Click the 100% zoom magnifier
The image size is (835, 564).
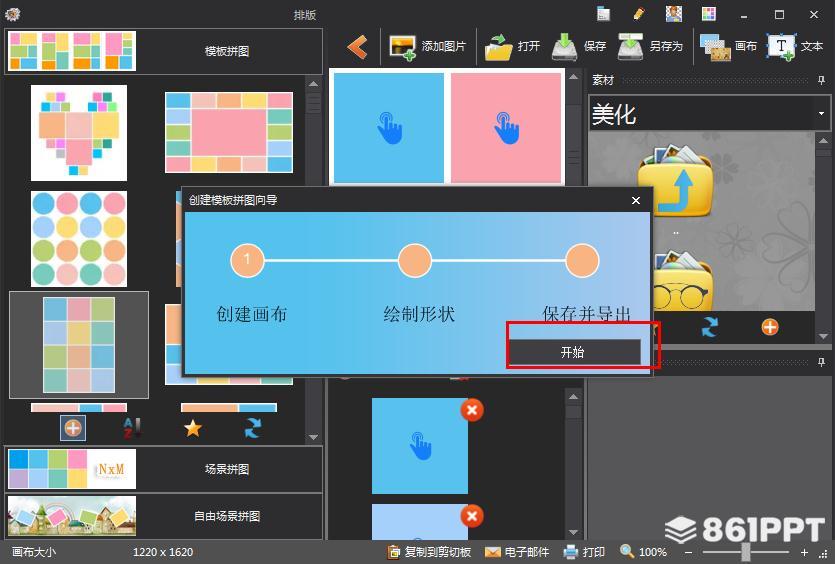click(x=627, y=552)
